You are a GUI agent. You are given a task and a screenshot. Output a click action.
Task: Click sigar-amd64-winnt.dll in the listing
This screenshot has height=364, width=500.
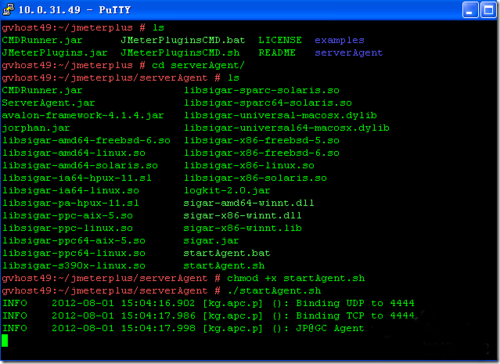(249, 203)
